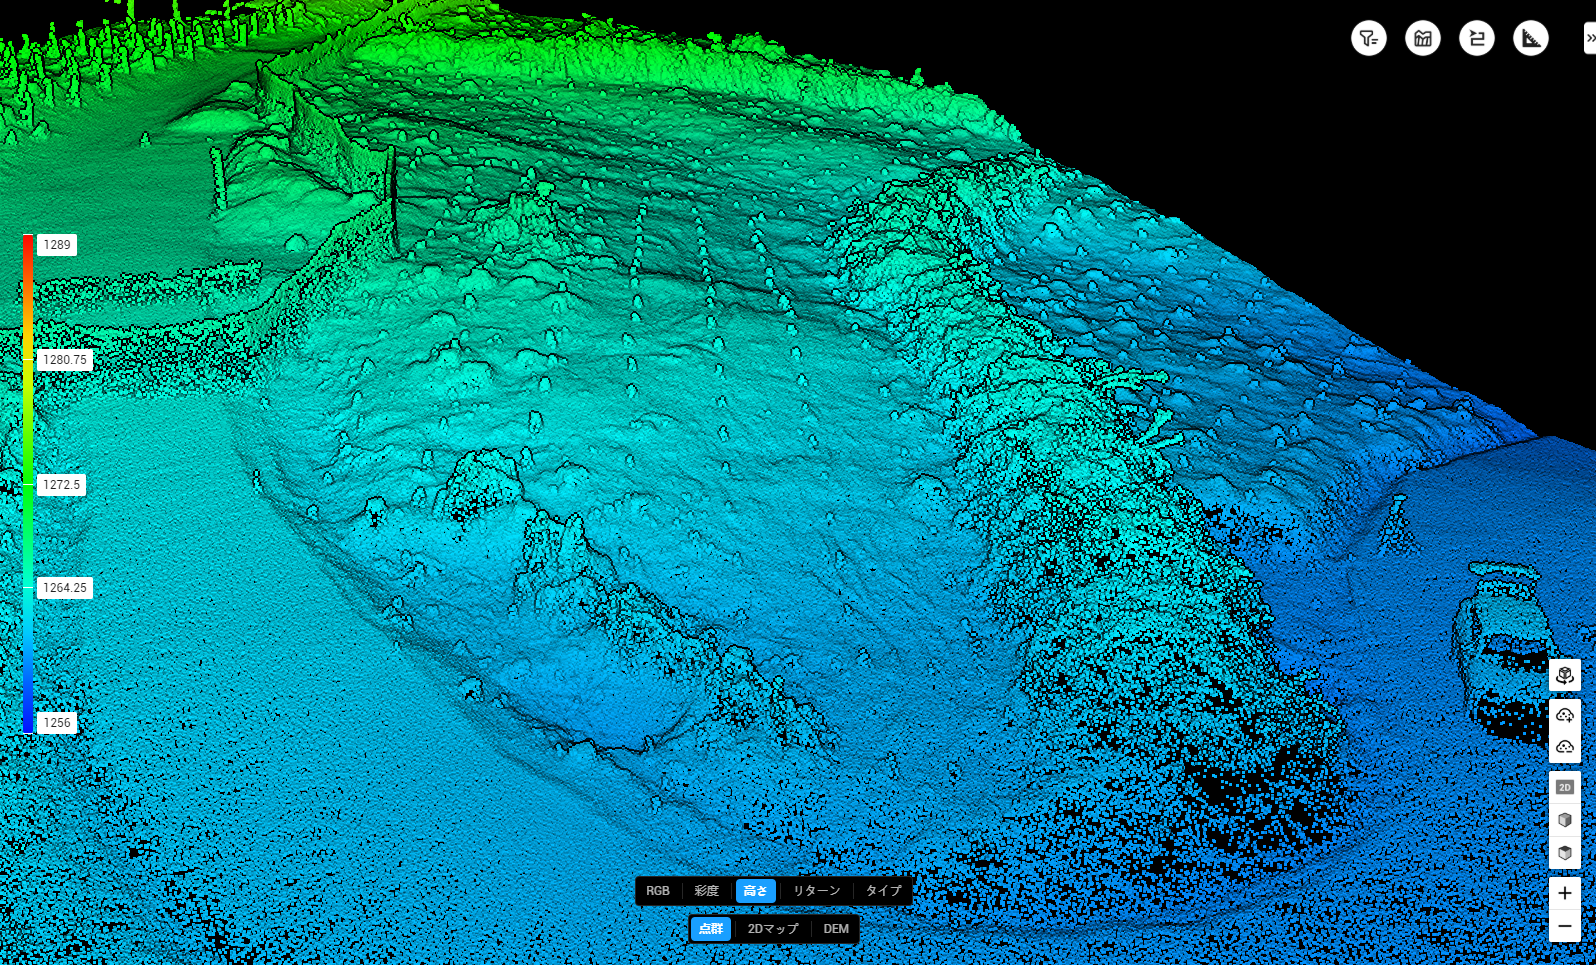Zoom in with the plus button
Image resolution: width=1596 pixels, height=965 pixels.
(1564, 893)
